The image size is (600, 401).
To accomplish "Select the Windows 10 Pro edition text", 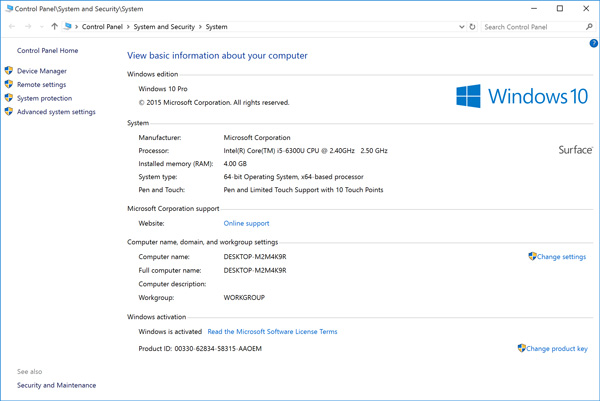I will 163,89.
